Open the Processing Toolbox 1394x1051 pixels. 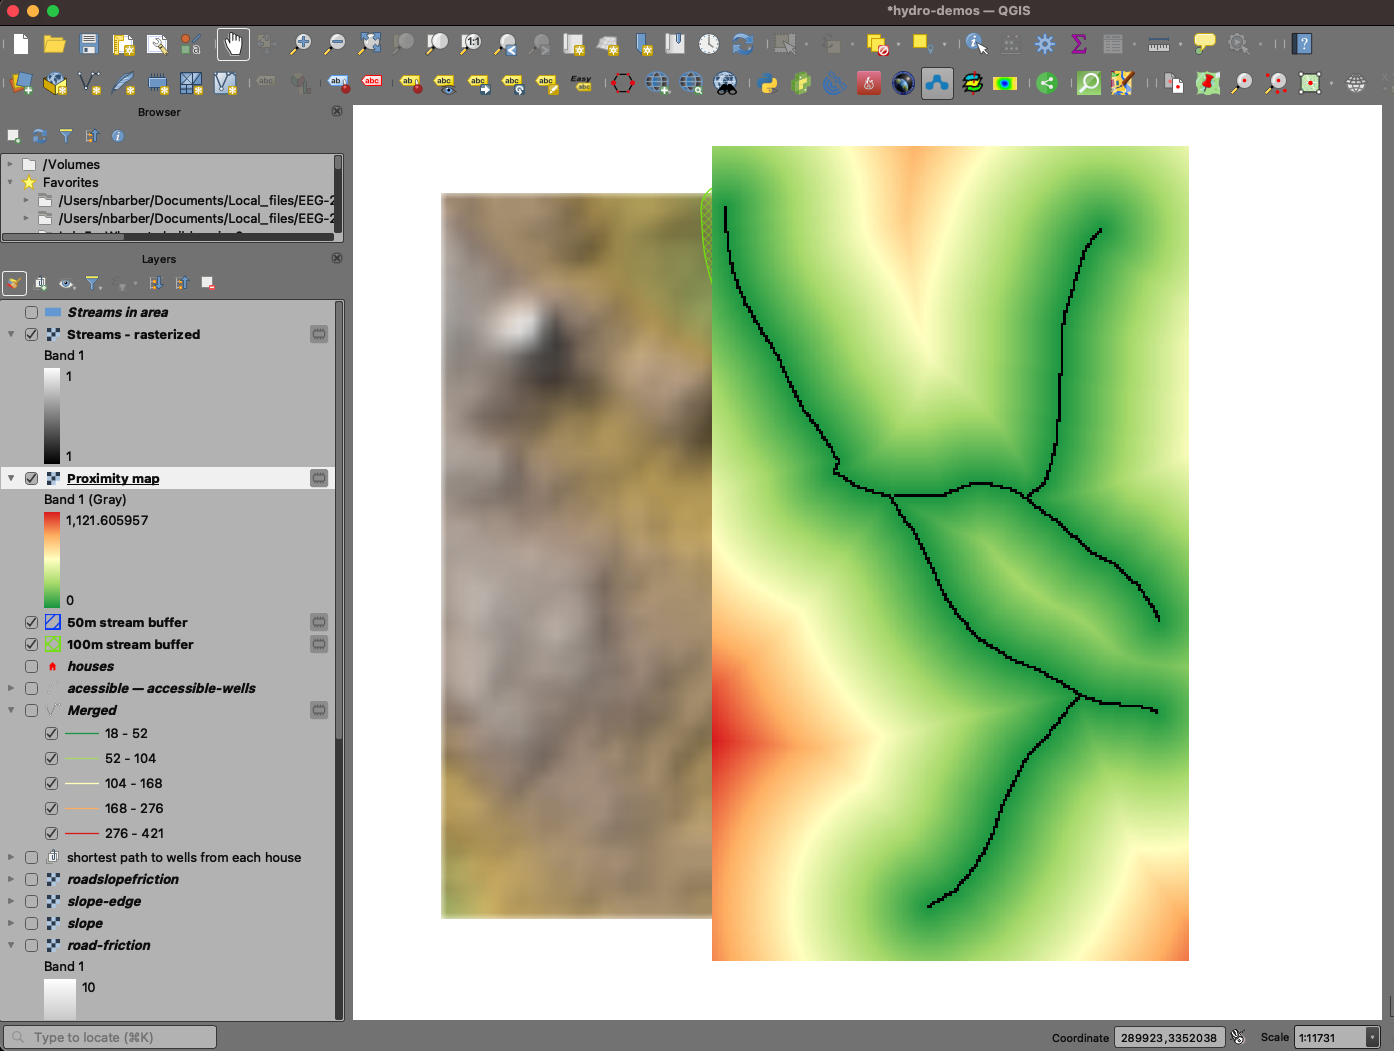tap(1044, 43)
